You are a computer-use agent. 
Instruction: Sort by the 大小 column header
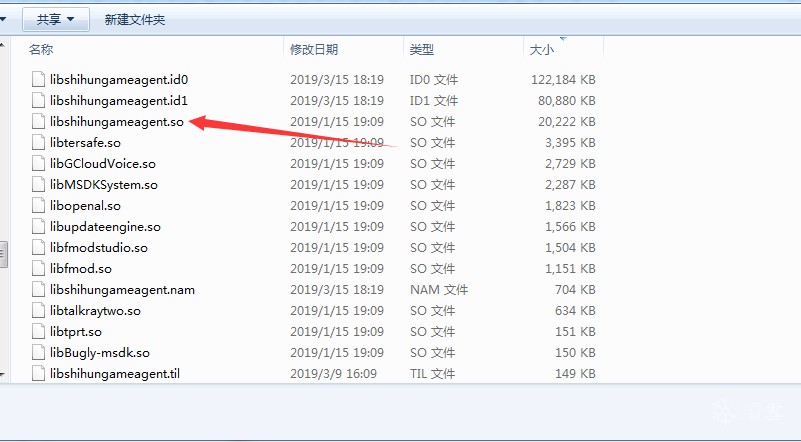[x=541, y=50]
